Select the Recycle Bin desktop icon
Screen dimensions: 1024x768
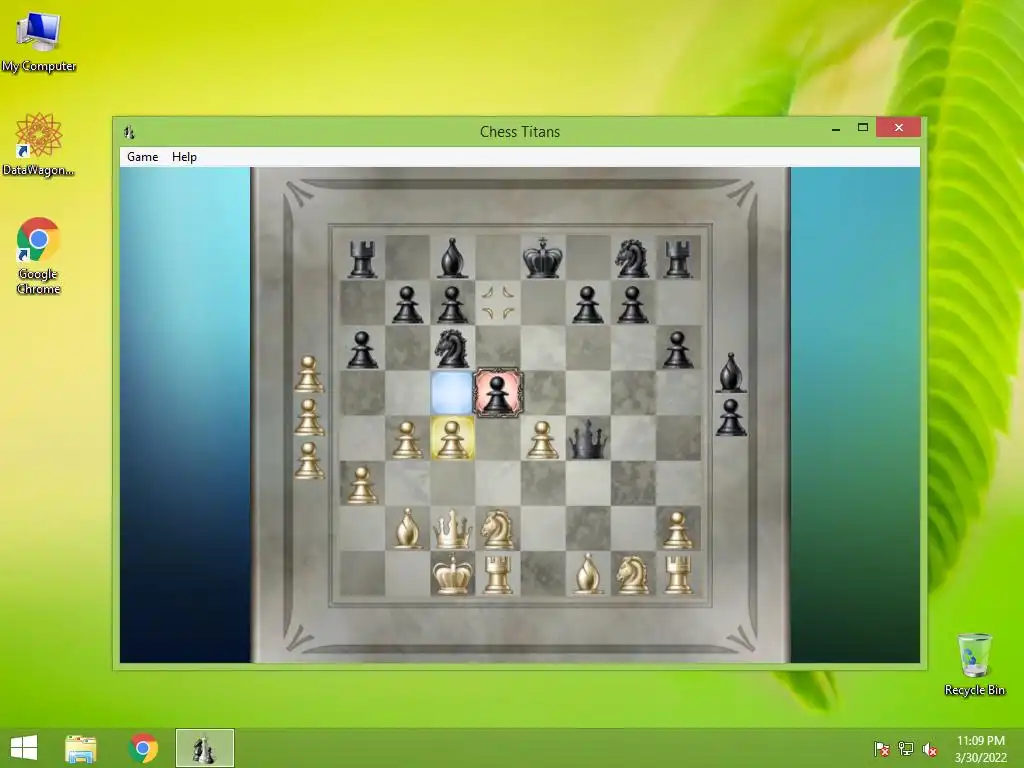[974, 664]
